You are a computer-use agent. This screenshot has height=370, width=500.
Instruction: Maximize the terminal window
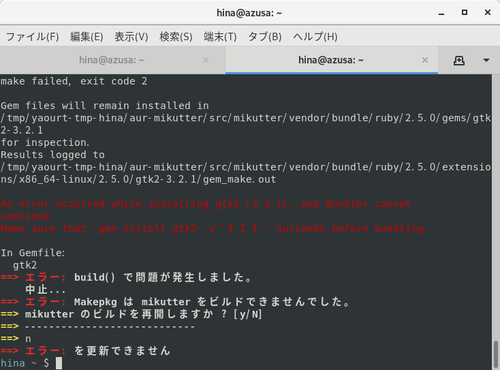[x=464, y=13]
